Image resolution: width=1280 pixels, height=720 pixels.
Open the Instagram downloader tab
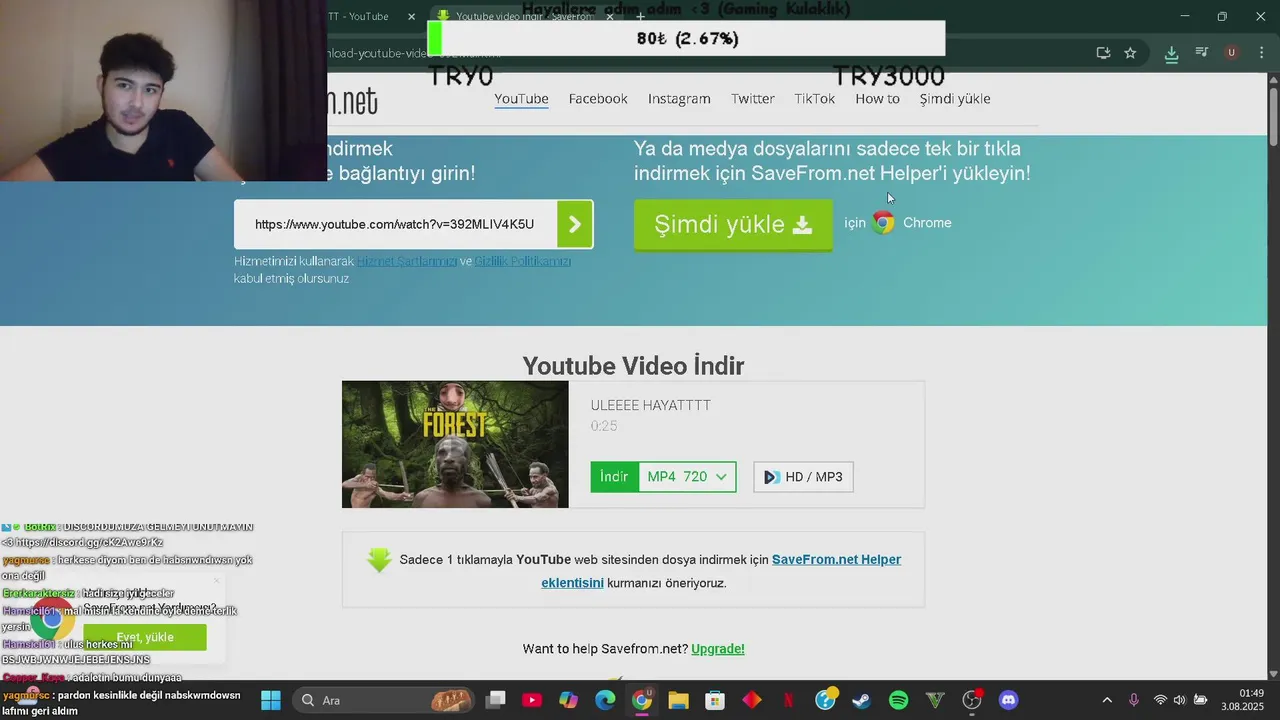point(679,98)
